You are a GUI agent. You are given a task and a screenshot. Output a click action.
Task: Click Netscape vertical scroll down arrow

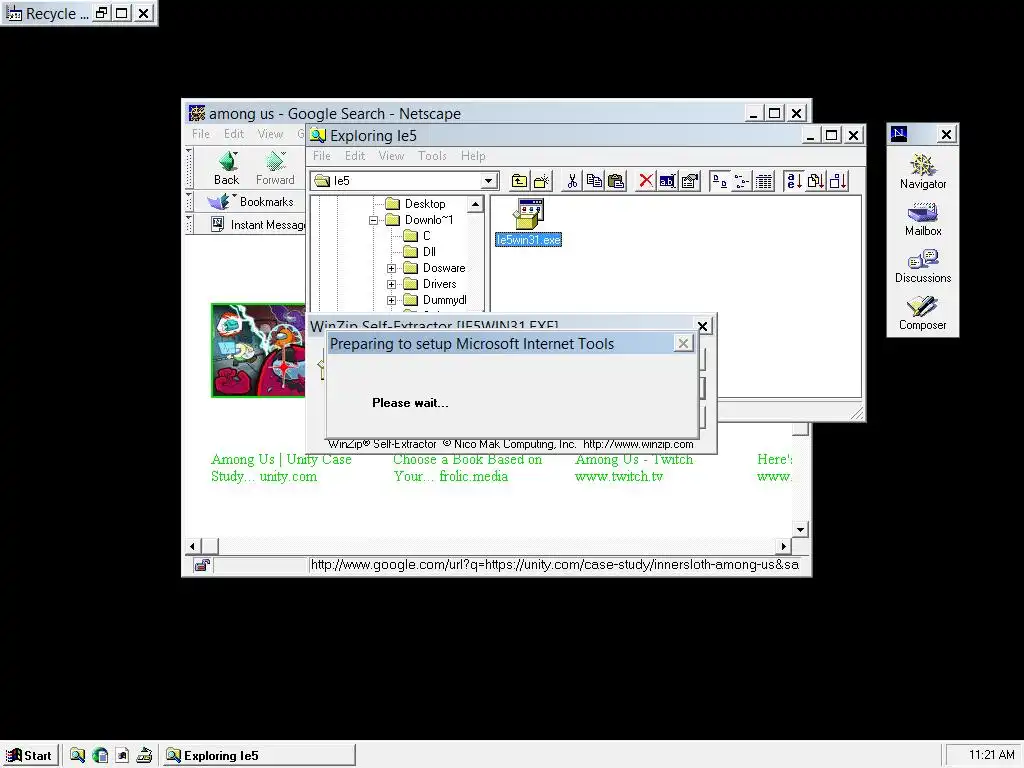coord(801,529)
